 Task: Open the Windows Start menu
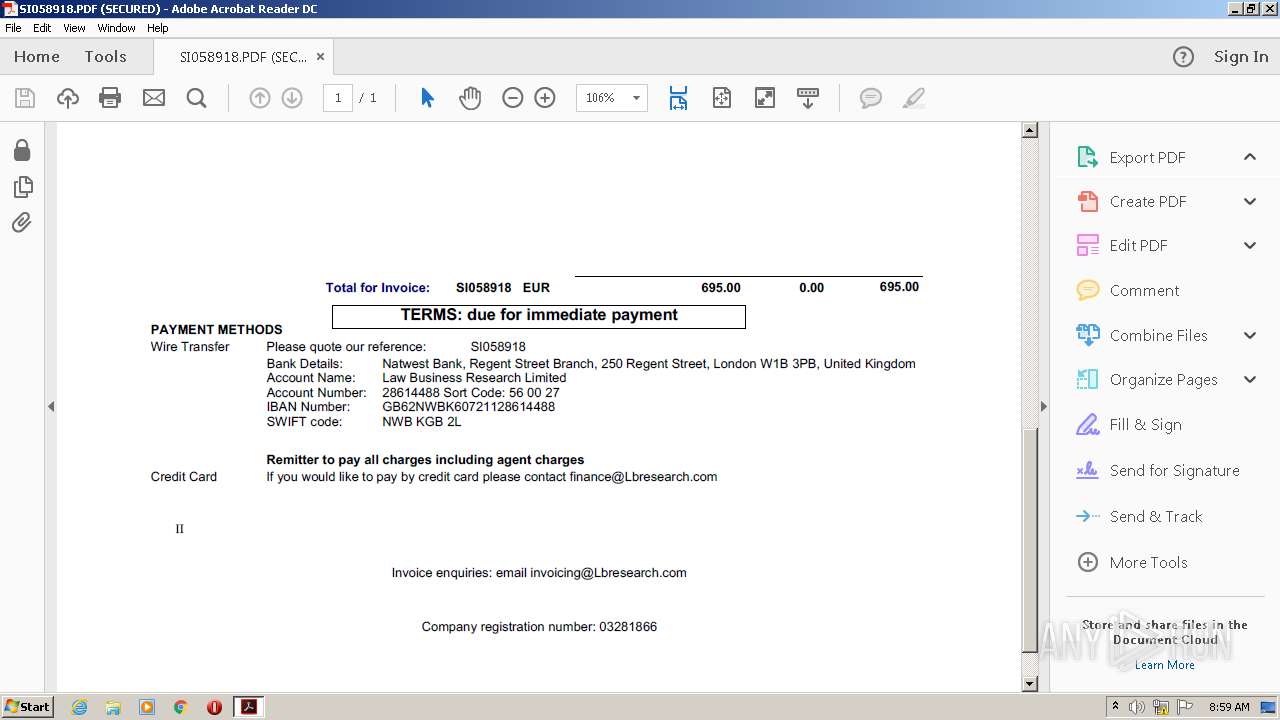(28, 707)
